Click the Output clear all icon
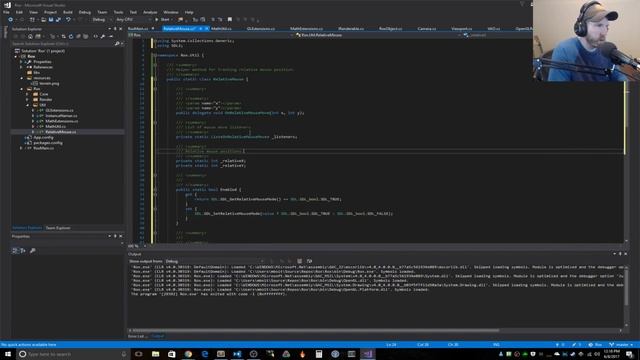The image size is (640, 360). (x=300, y=261)
